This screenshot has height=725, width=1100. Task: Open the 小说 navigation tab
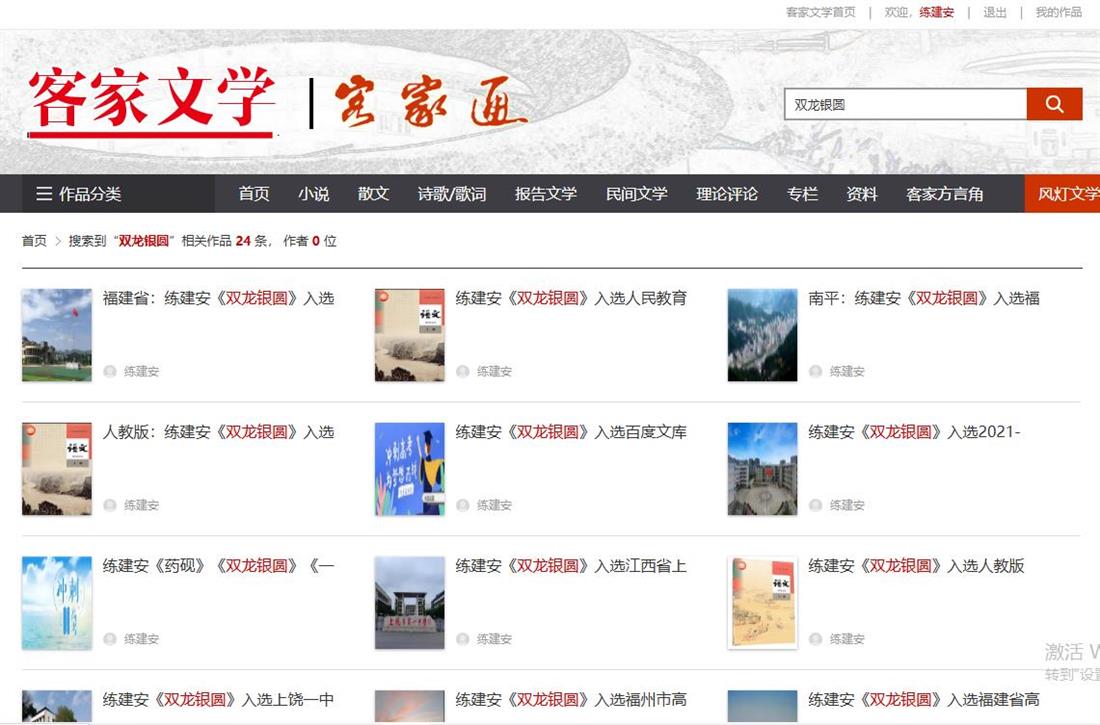[314, 194]
